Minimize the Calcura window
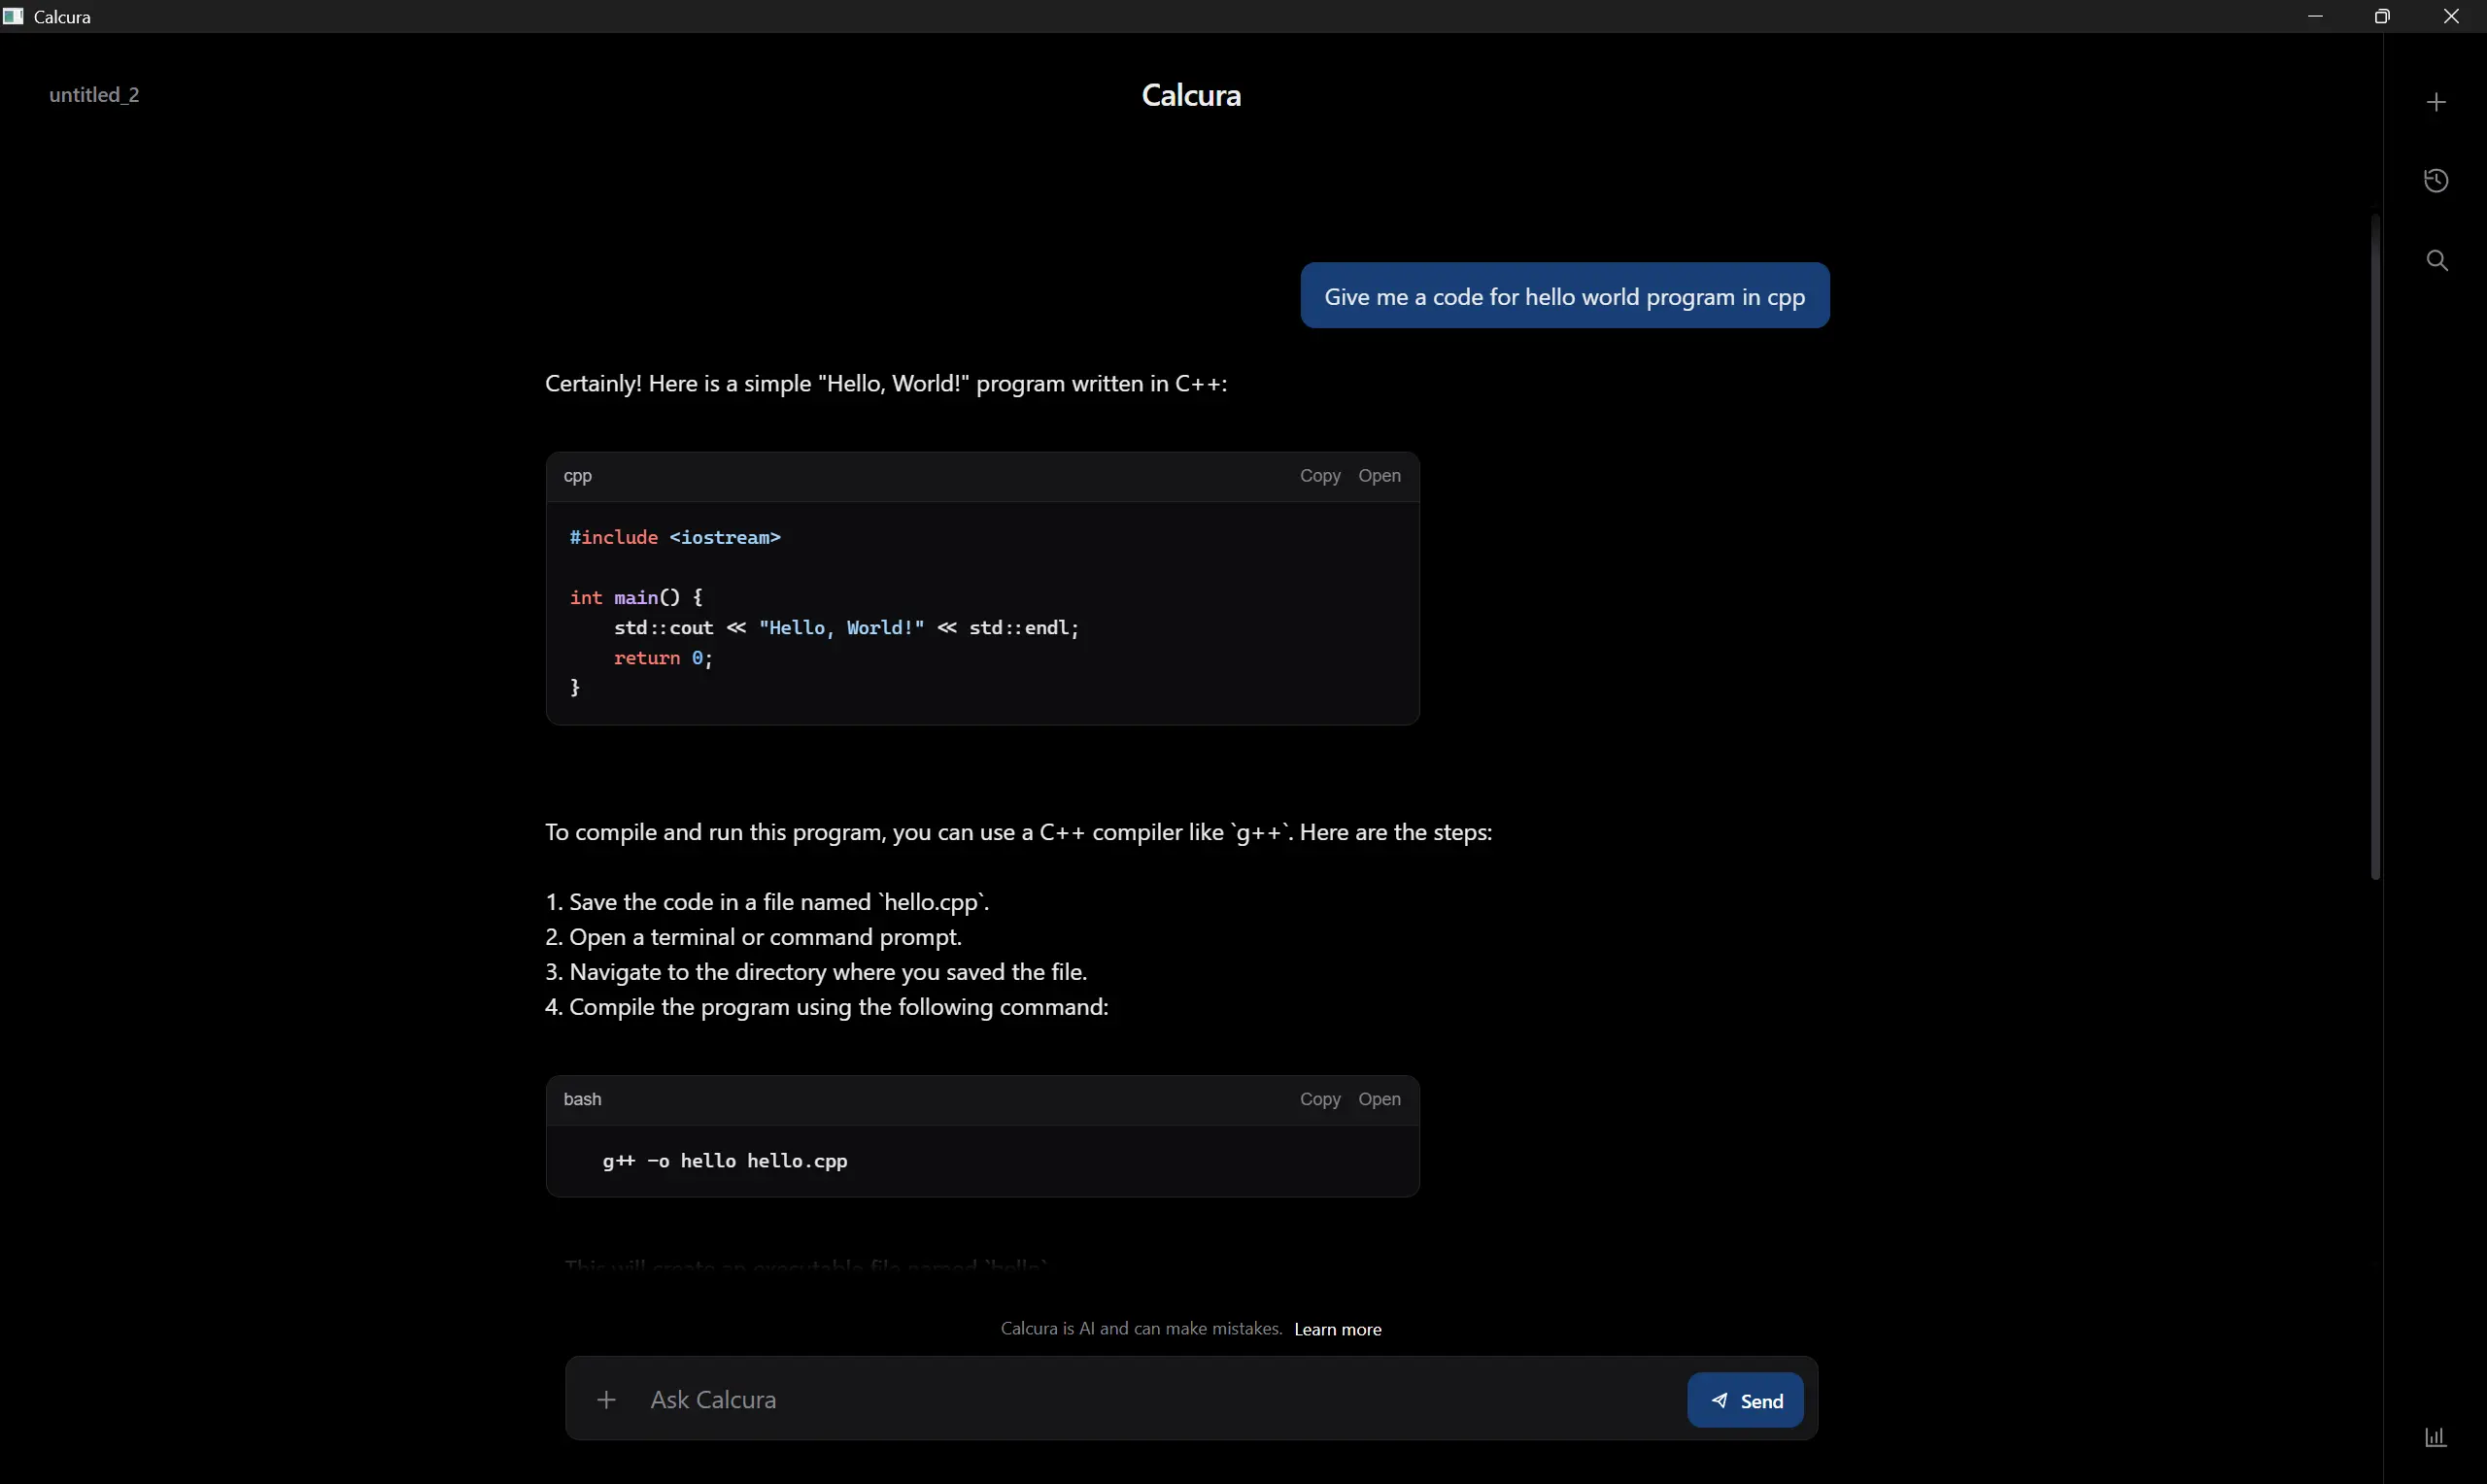 (x=2315, y=16)
